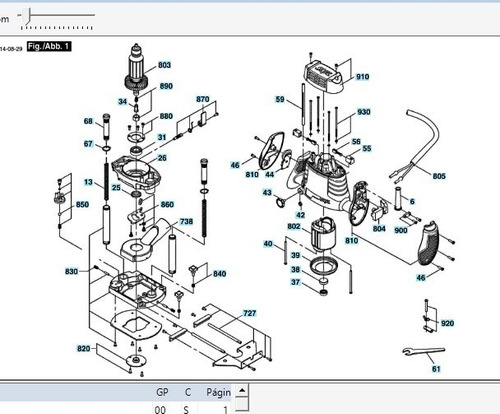
Task: Select part number 56 label
Action: (356, 141)
